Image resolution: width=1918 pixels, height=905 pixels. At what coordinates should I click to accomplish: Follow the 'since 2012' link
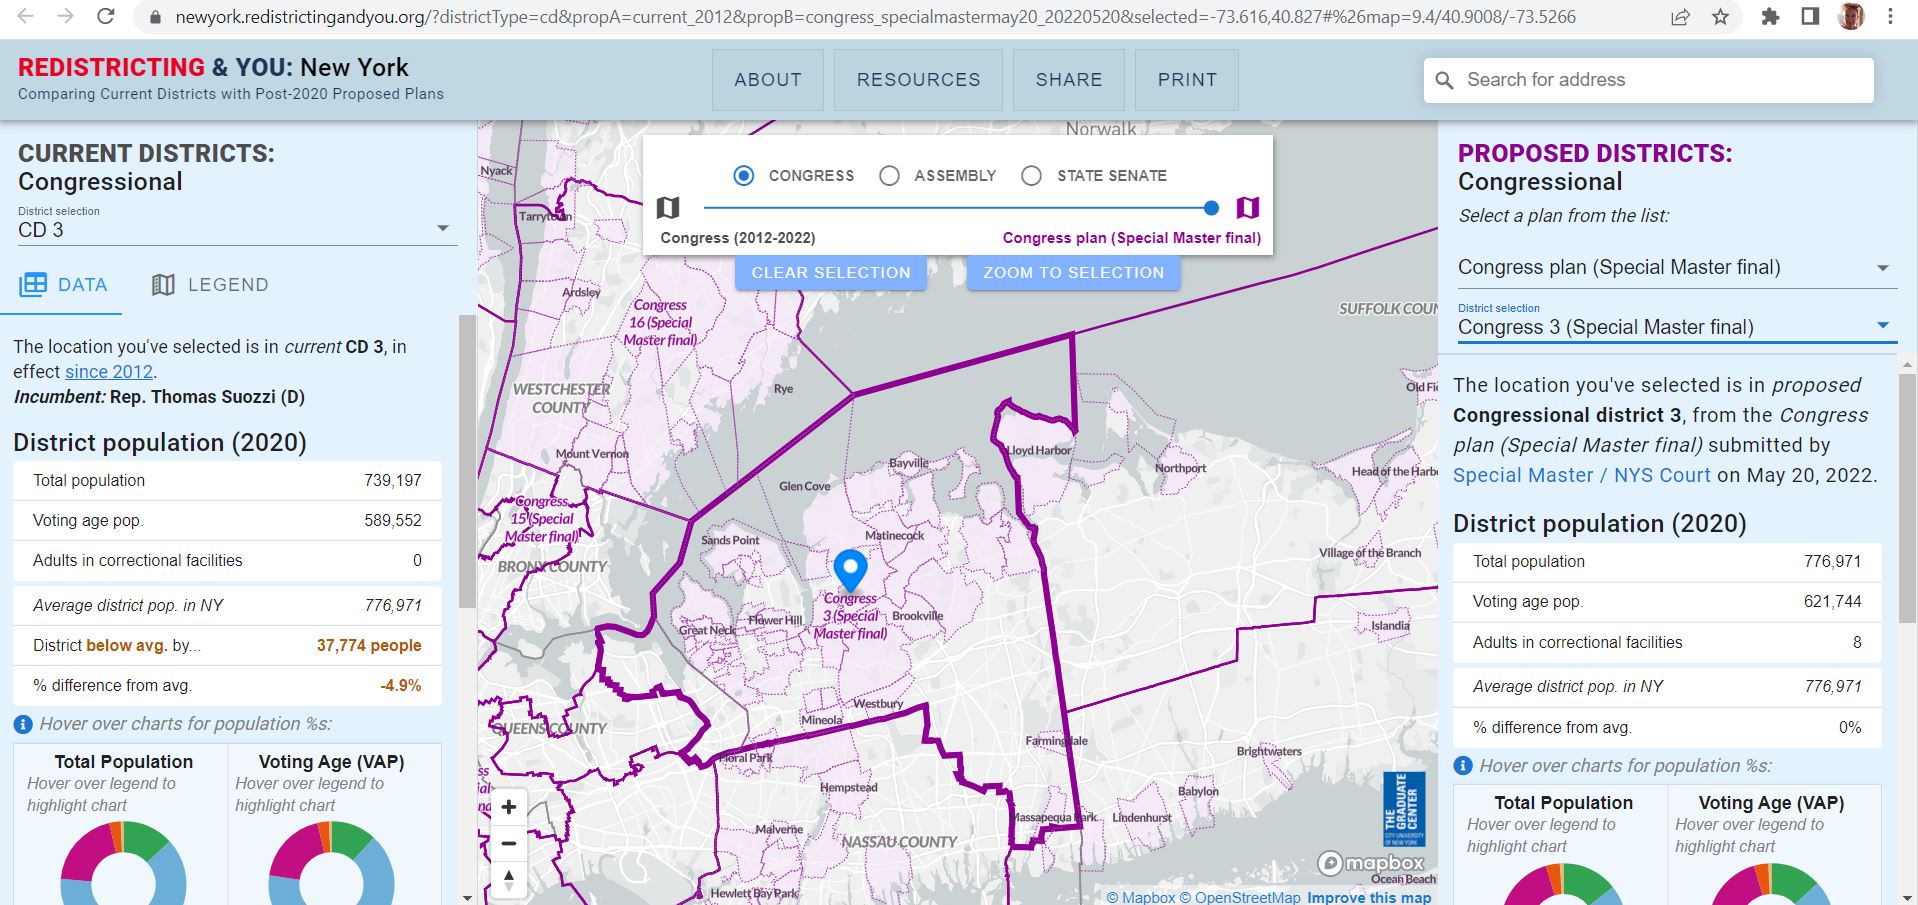point(109,372)
